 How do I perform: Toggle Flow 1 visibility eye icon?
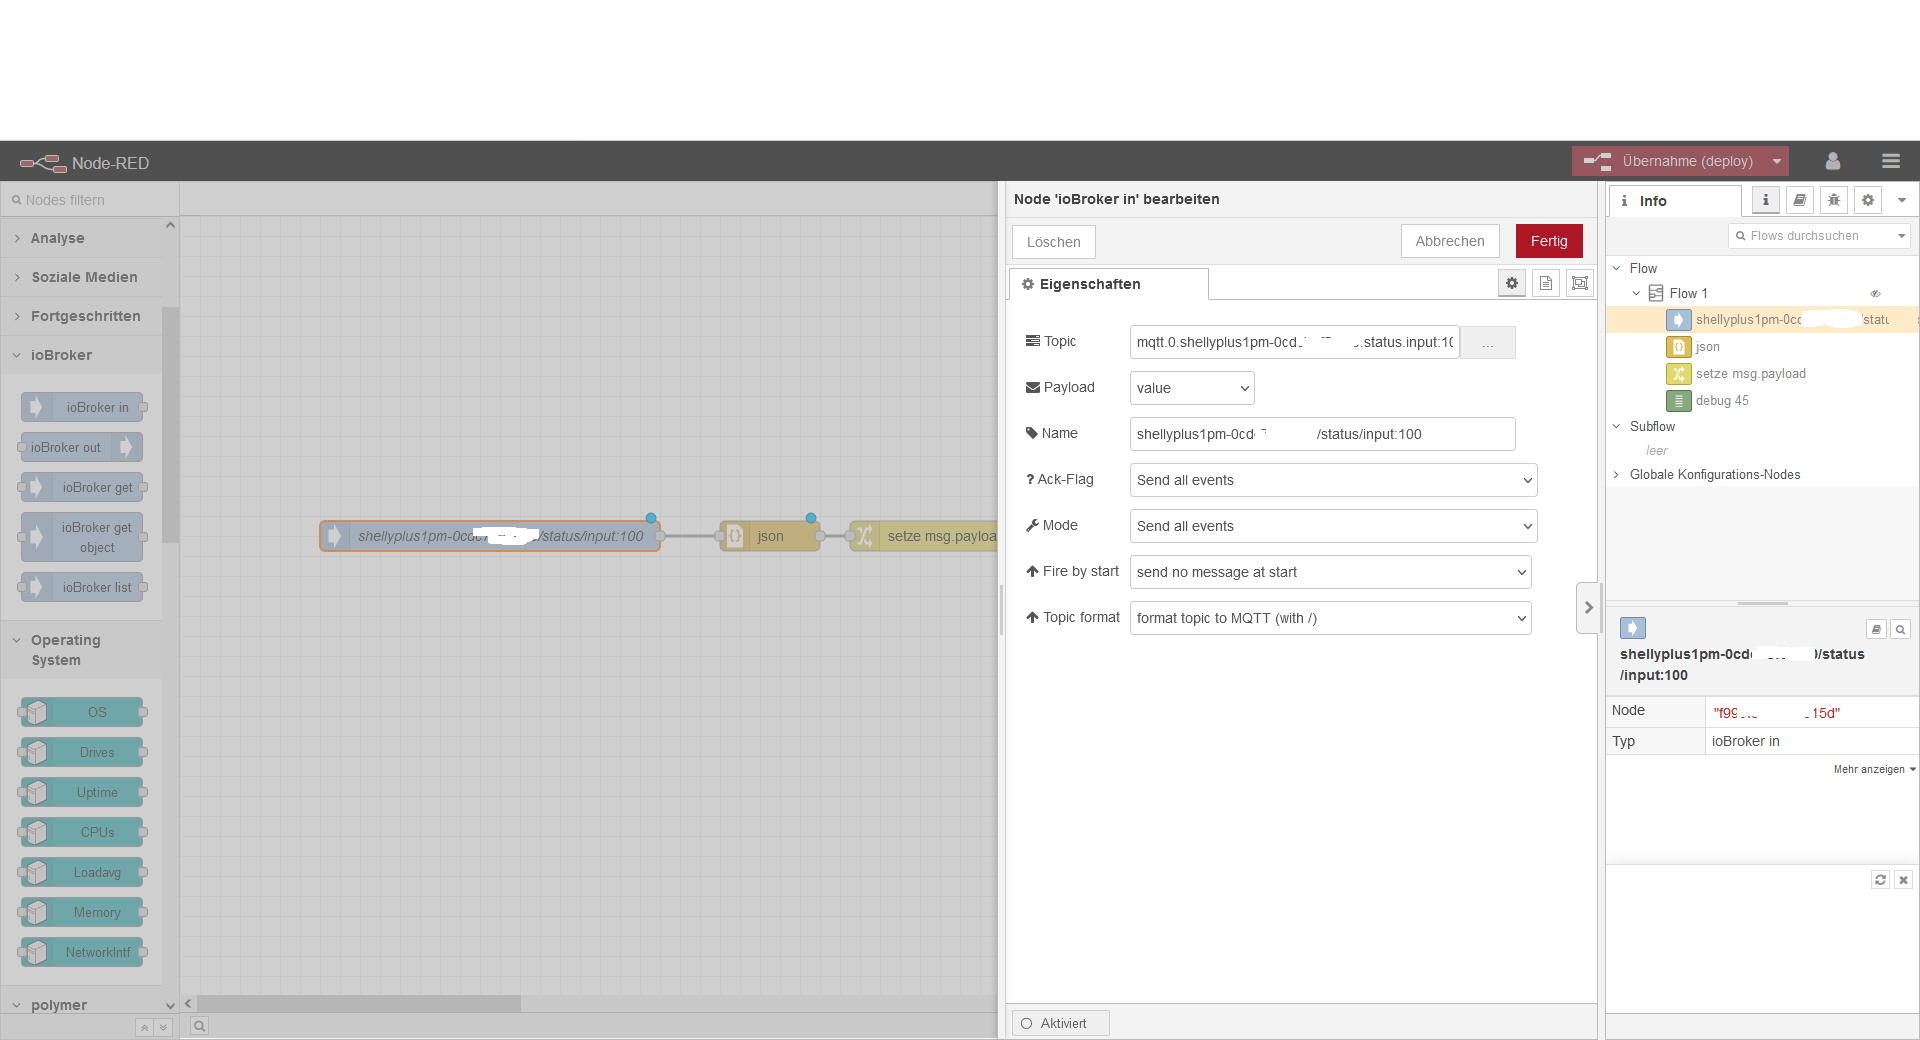click(1875, 294)
